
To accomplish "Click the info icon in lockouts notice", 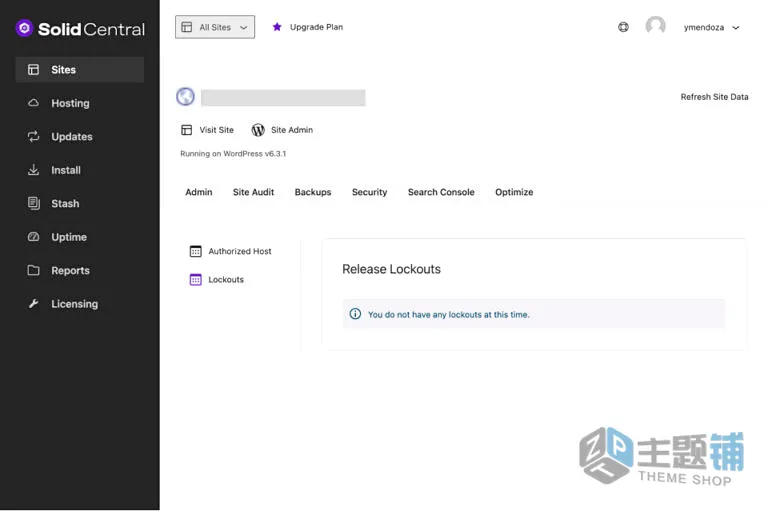I will click(x=355, y=314).
